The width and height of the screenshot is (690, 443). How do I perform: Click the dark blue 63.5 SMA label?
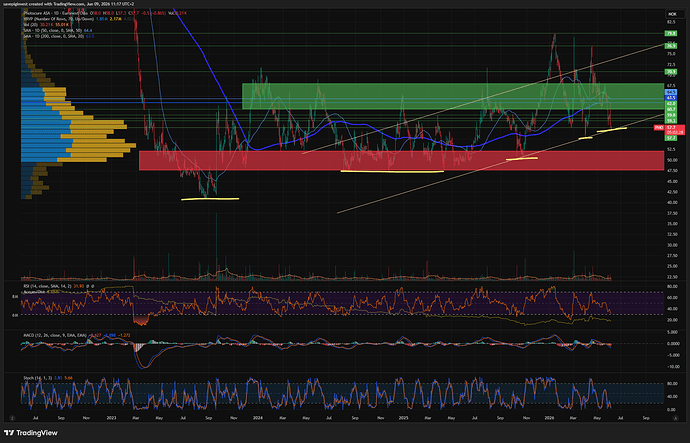pos(670,98)
